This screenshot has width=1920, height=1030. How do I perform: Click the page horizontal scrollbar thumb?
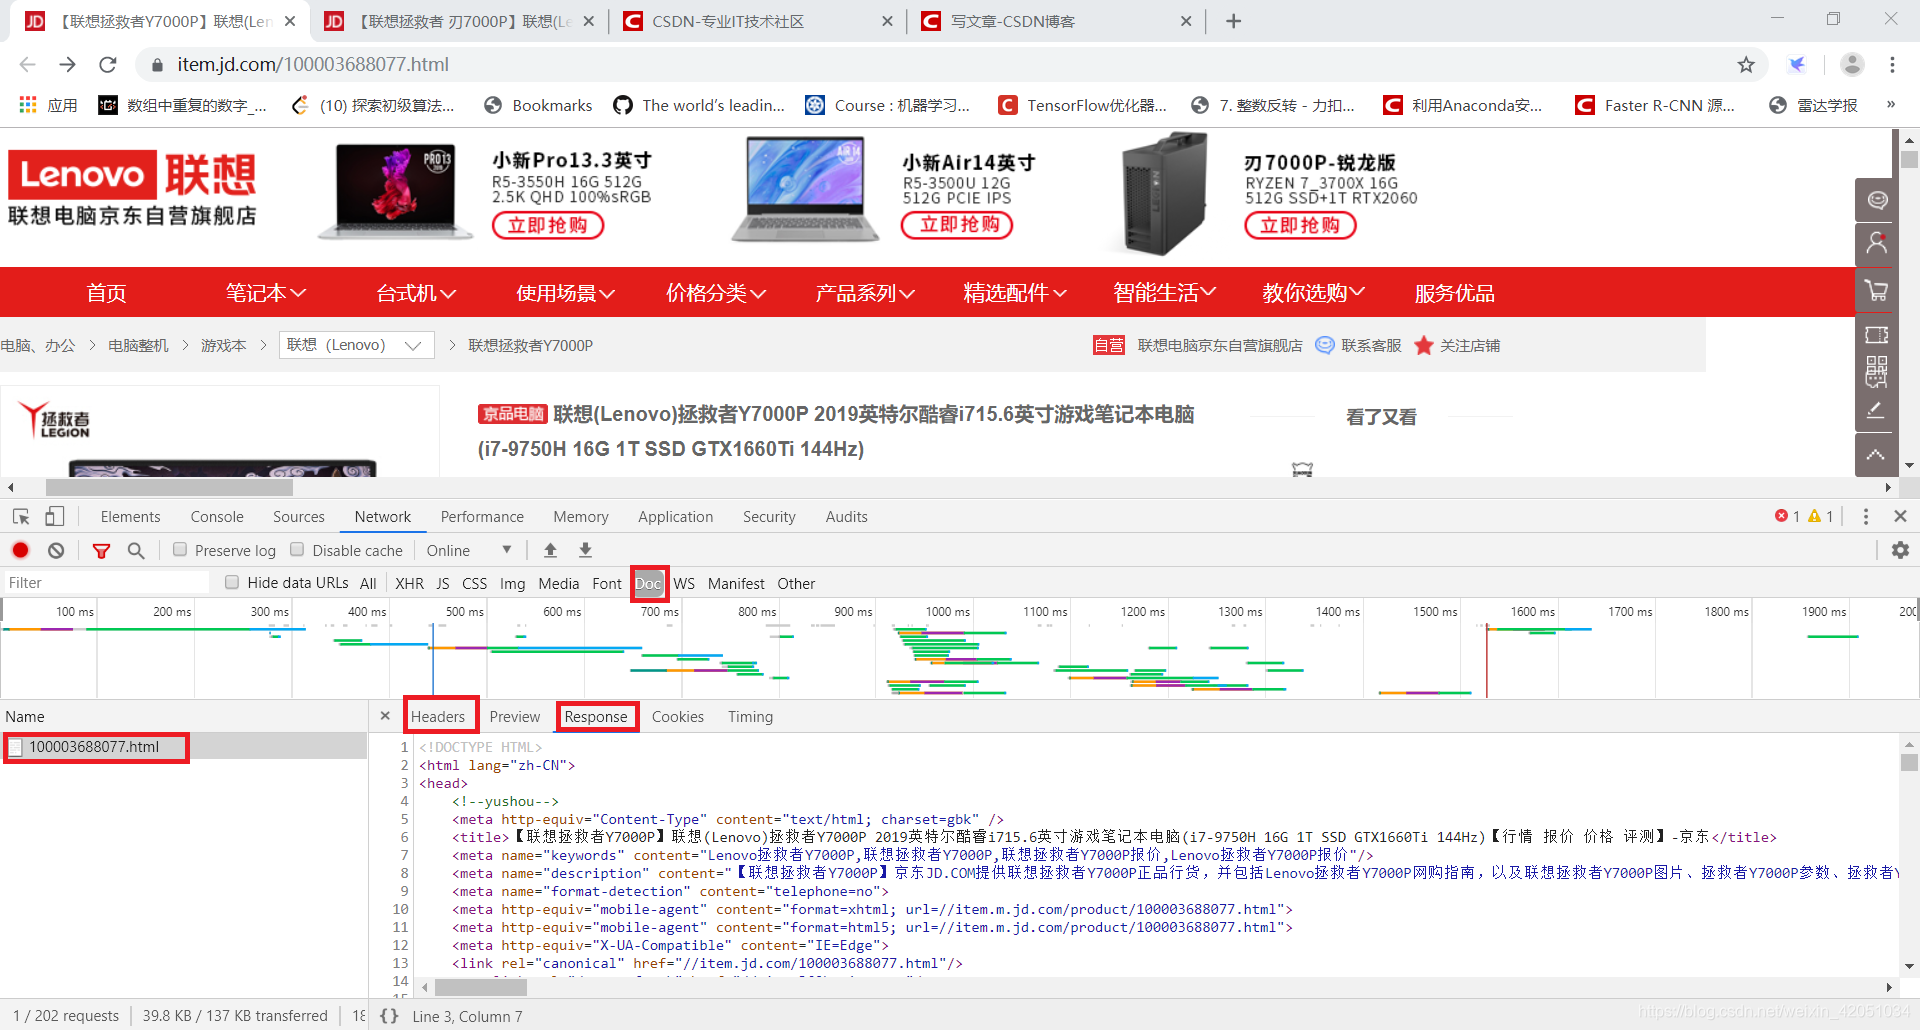click(169, 488)
